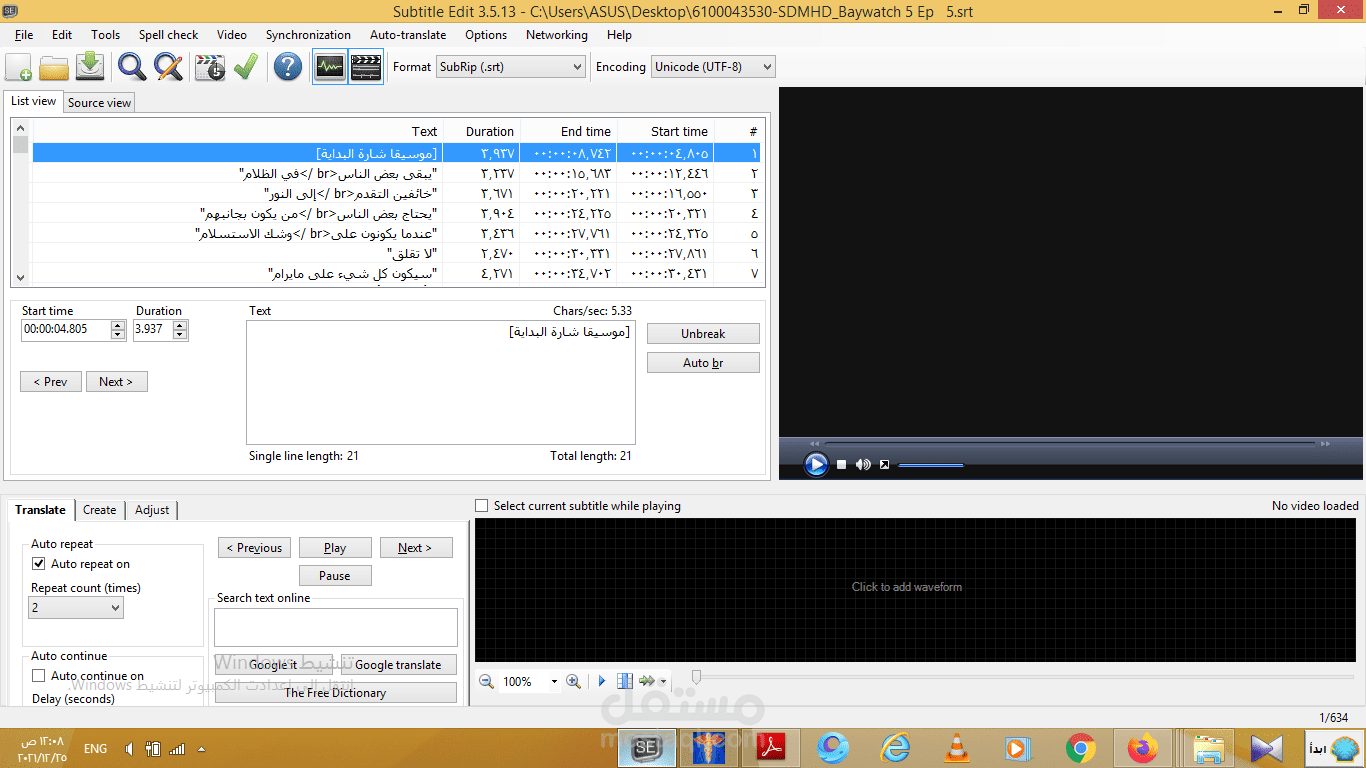Disable the Auto repeat on checkbox
The height and width of the screenshot is (768, 1366).
coord(39,564)
